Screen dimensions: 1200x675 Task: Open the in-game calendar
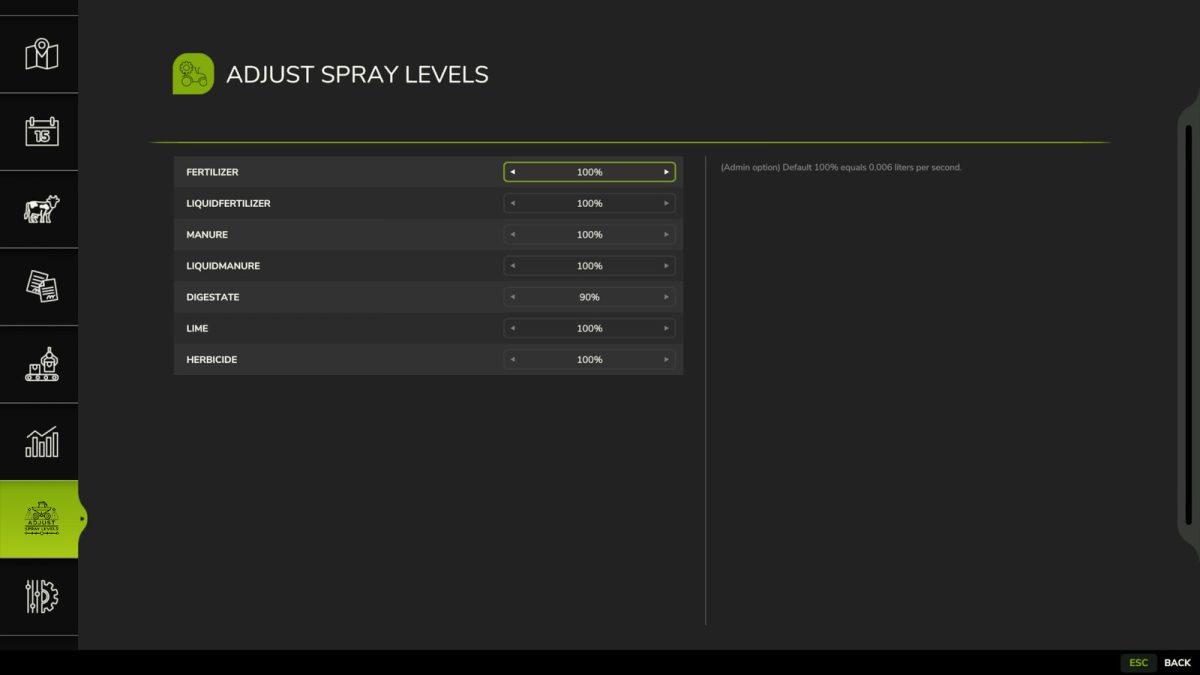[x=40, y=131]
